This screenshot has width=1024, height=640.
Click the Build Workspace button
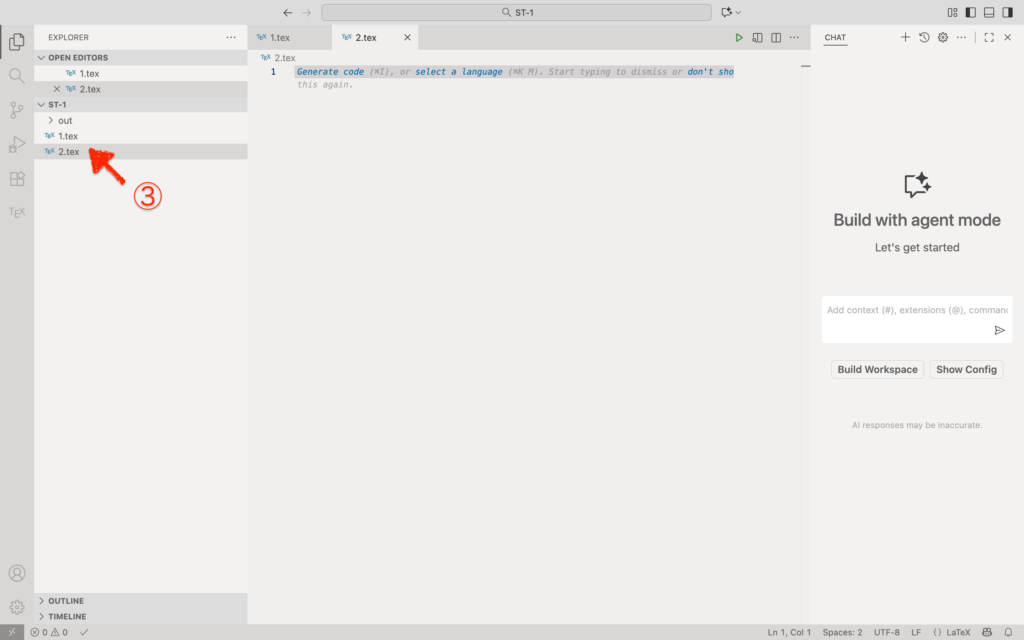coord(877,369)
